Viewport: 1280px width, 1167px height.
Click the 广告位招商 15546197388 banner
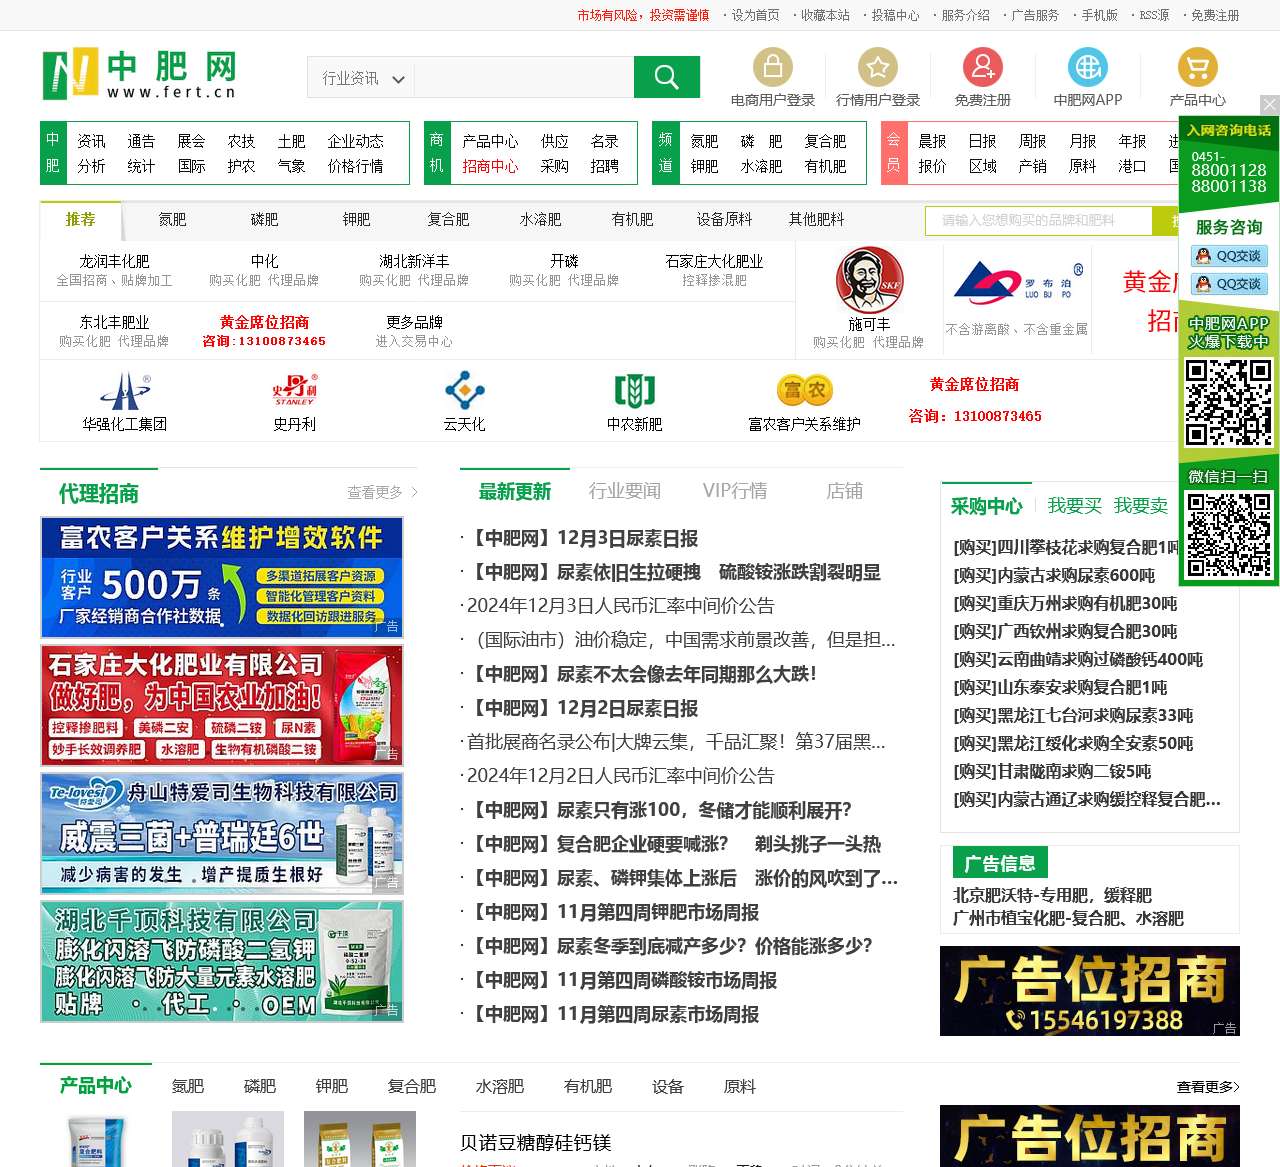(1090, 991)
